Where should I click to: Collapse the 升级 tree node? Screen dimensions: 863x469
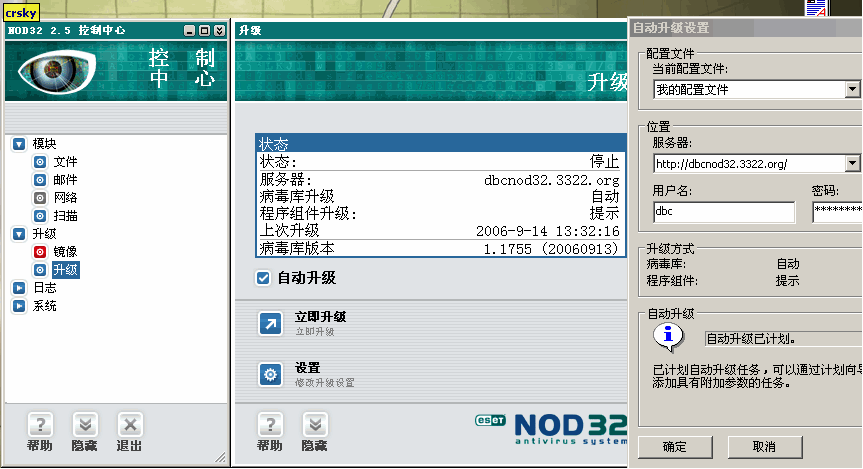(19, 234)
